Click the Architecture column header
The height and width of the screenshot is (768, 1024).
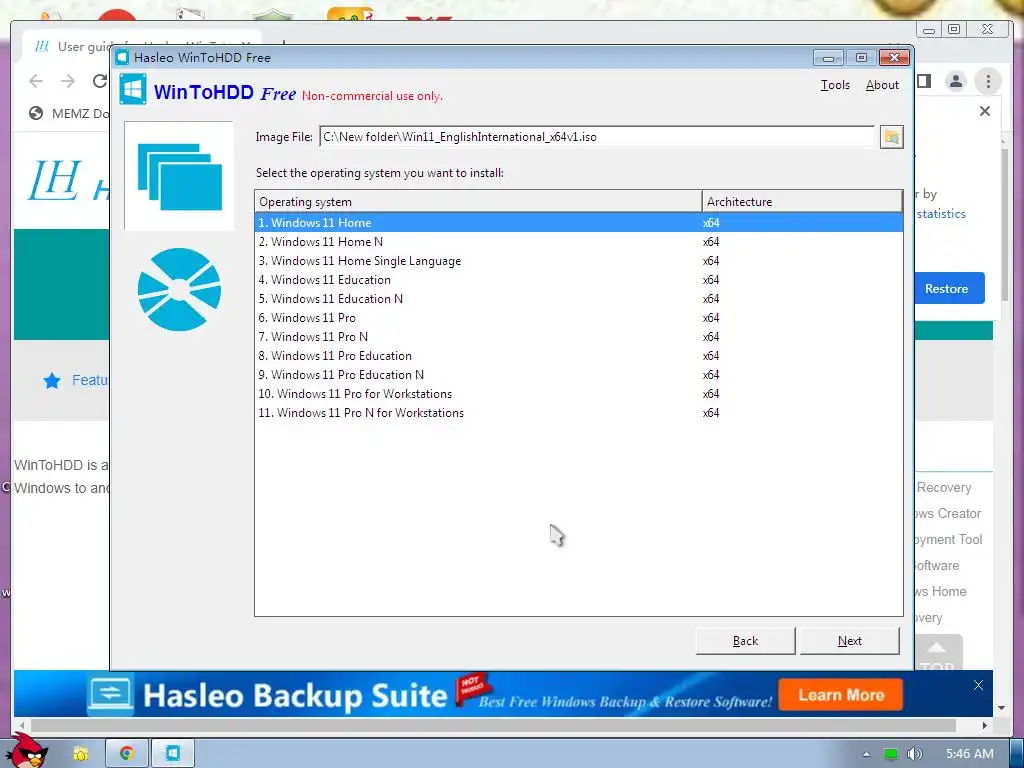(802, 202)
